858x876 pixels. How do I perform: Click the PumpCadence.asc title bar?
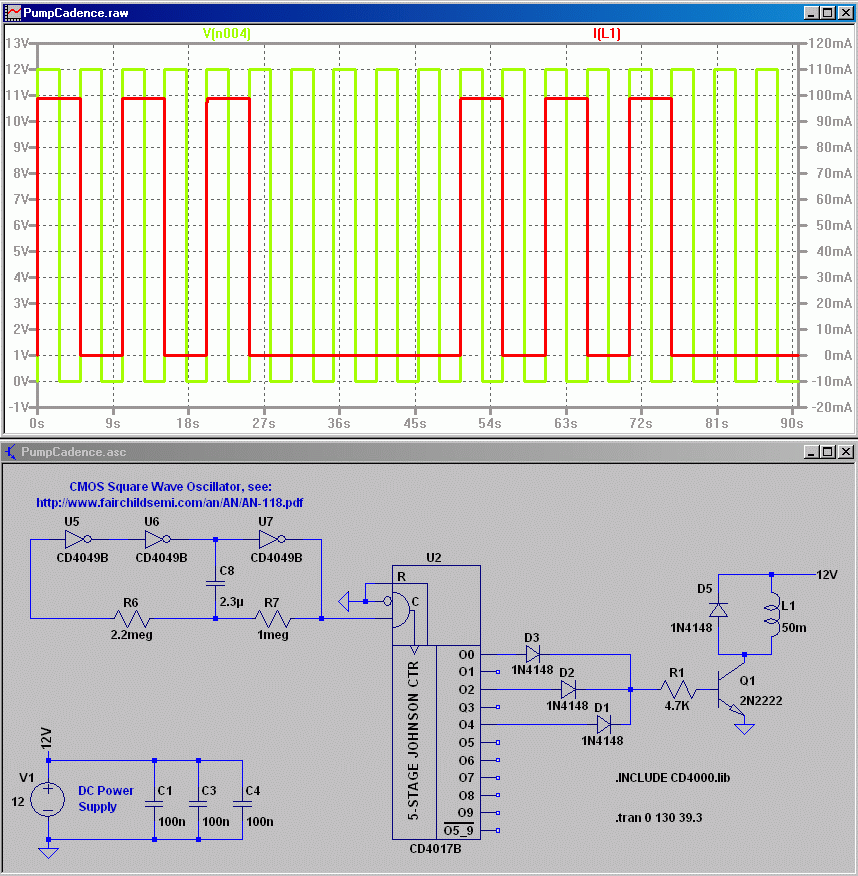[x=429, y=451]
